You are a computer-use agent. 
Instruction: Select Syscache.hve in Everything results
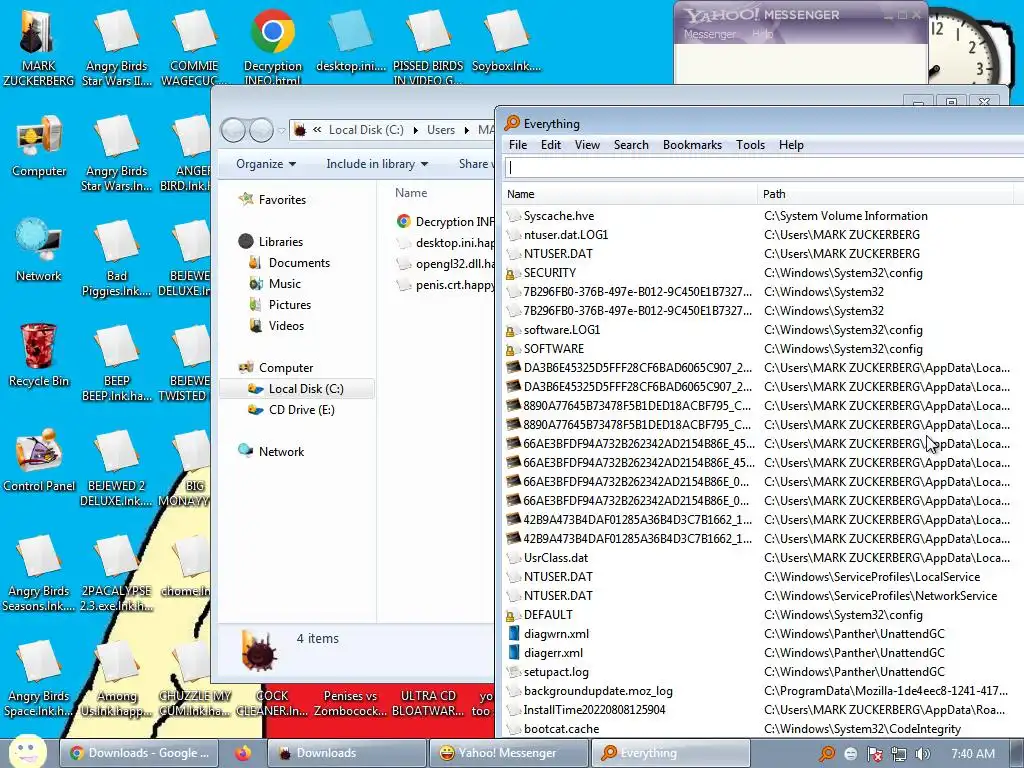click(558, 216)
